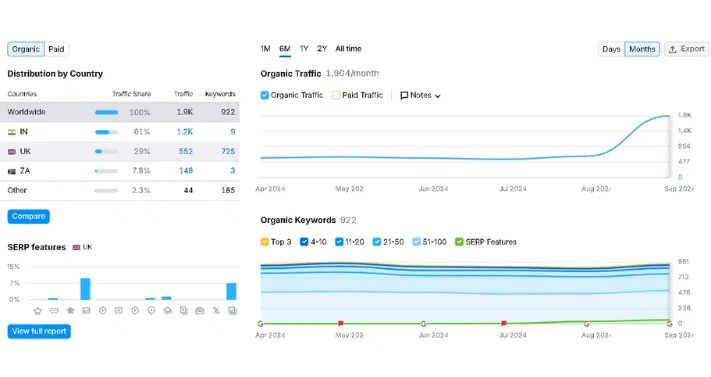Click the stacked document SERP feature icon

(184, 311)
